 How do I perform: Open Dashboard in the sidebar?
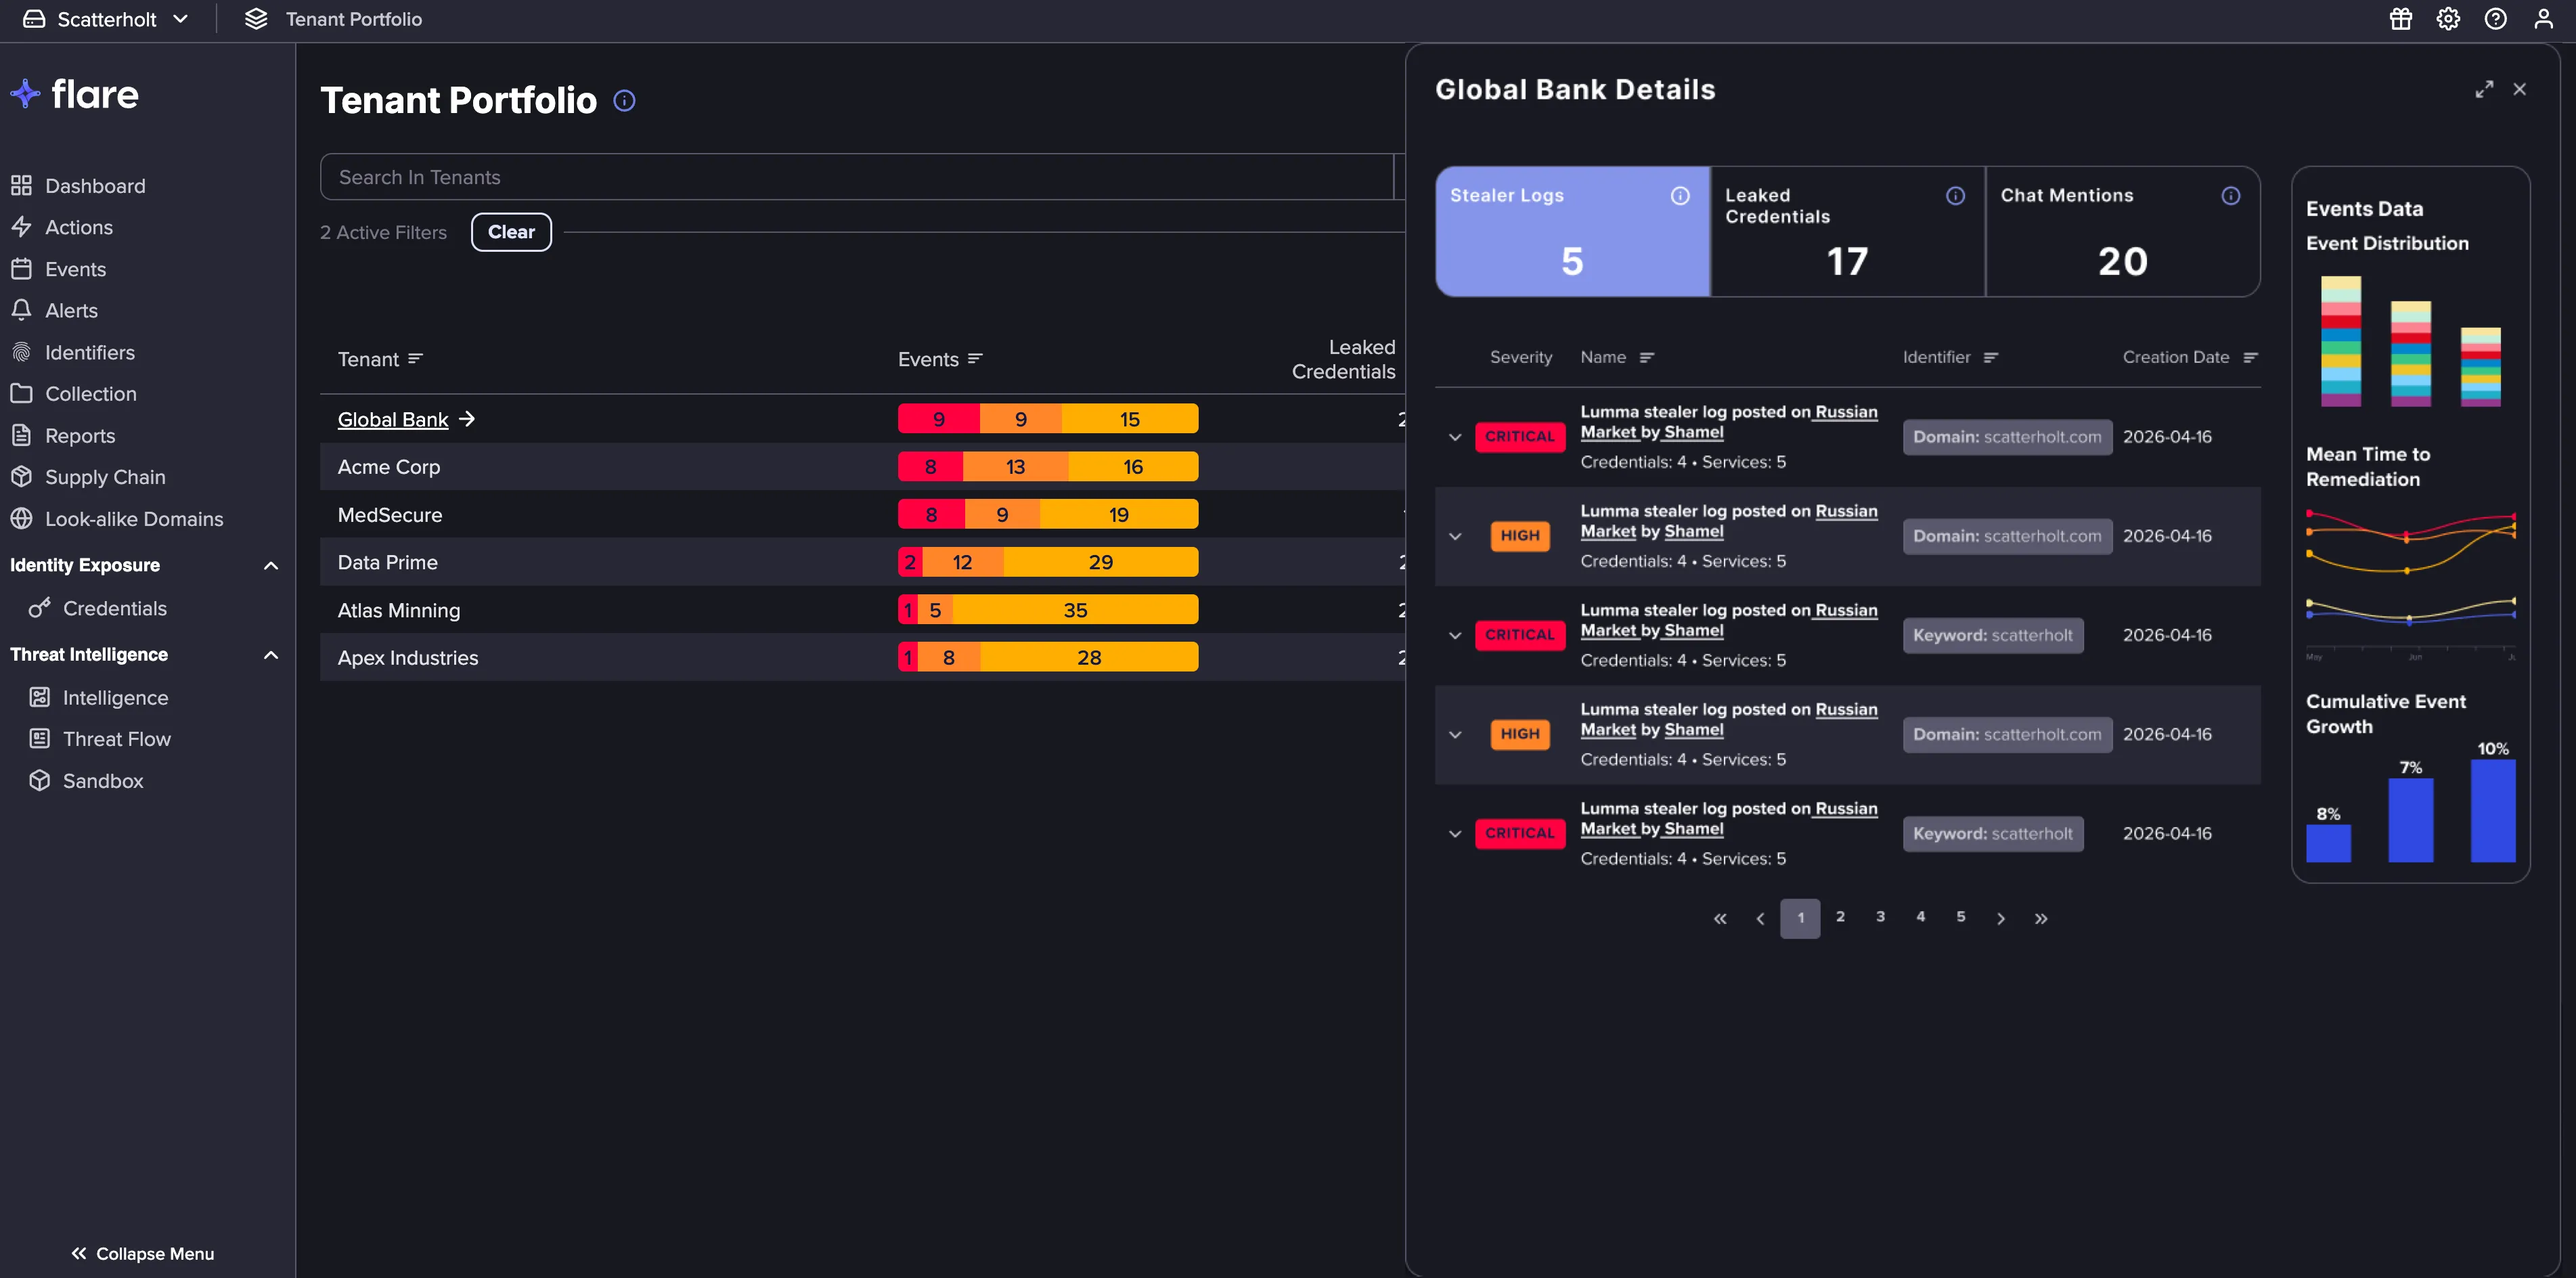[78, 186]
